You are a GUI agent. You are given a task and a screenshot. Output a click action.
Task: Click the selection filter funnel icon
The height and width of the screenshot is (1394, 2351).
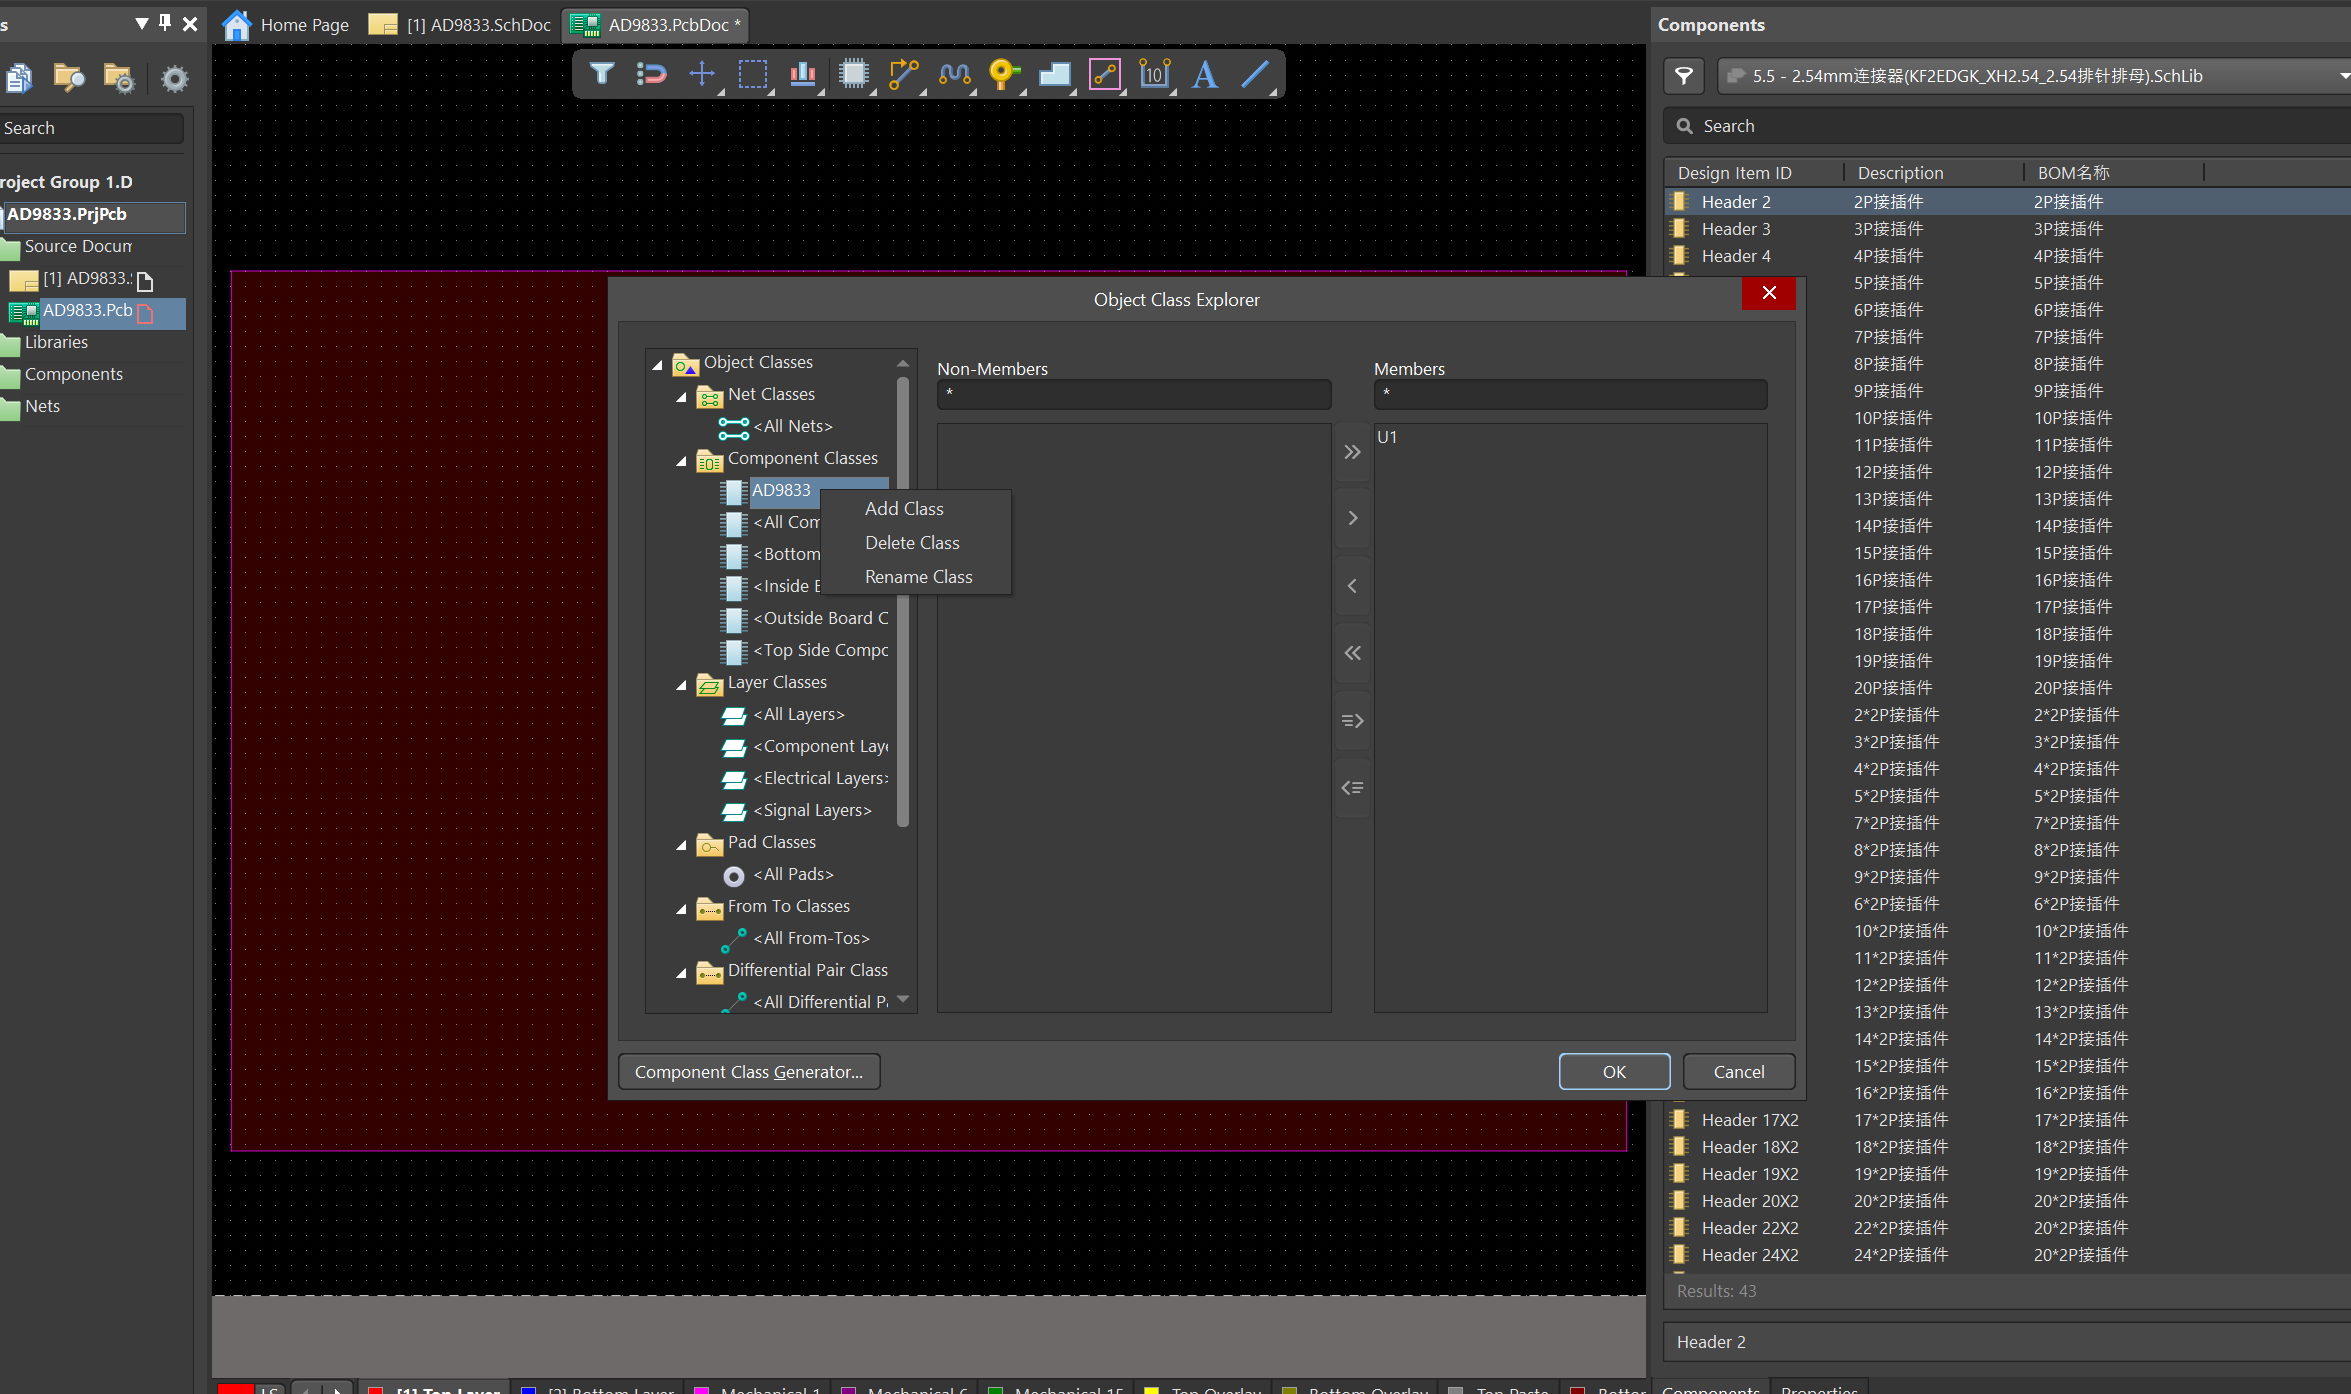pyautogui.click(x=601, y=74)
